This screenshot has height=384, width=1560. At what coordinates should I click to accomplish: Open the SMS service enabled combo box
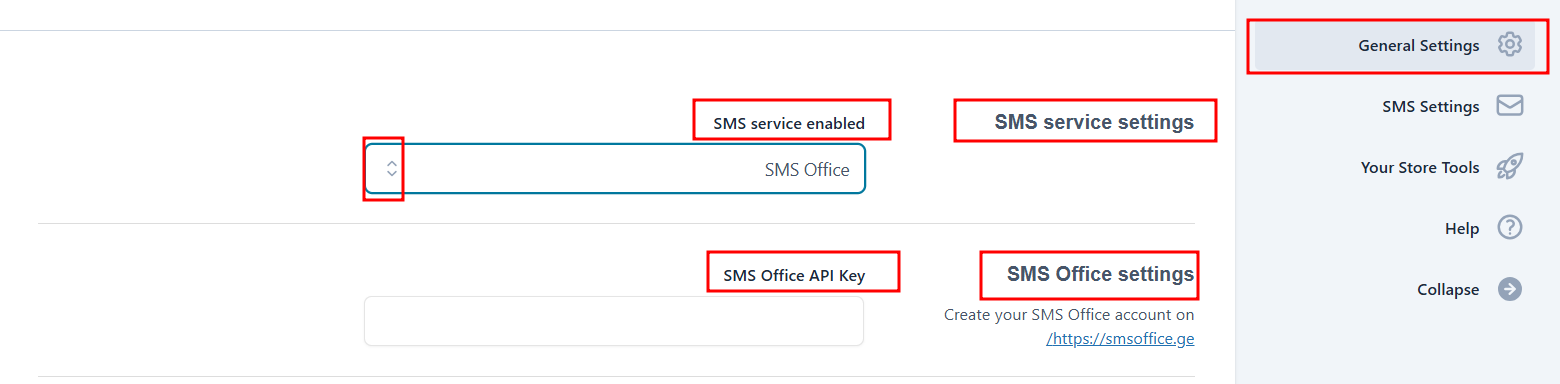615,169
